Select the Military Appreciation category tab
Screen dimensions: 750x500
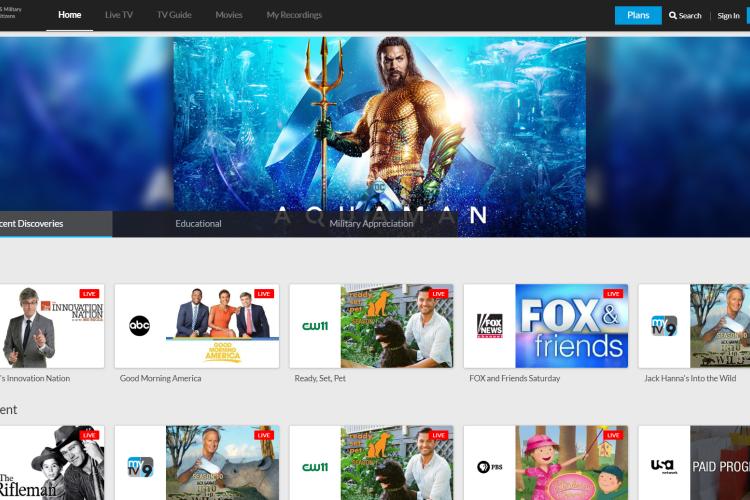click(371, 223)
